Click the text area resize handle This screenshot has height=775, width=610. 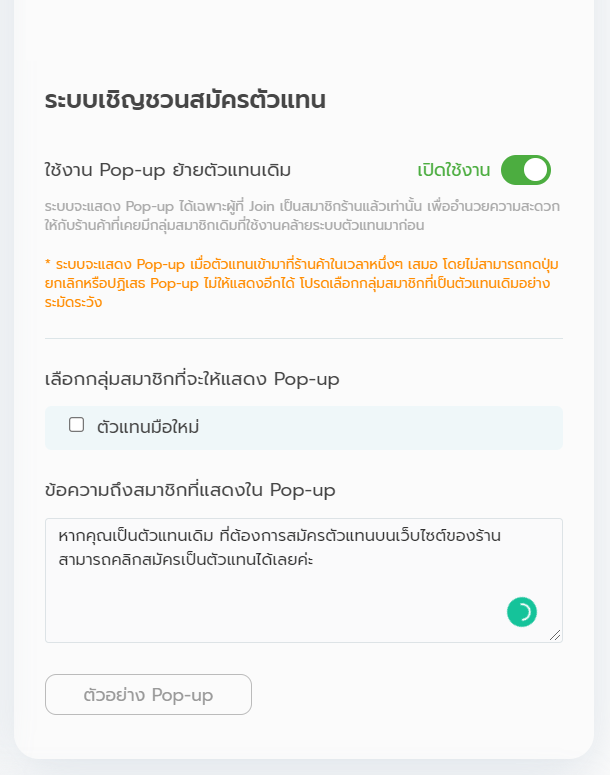tap(555, 635)
